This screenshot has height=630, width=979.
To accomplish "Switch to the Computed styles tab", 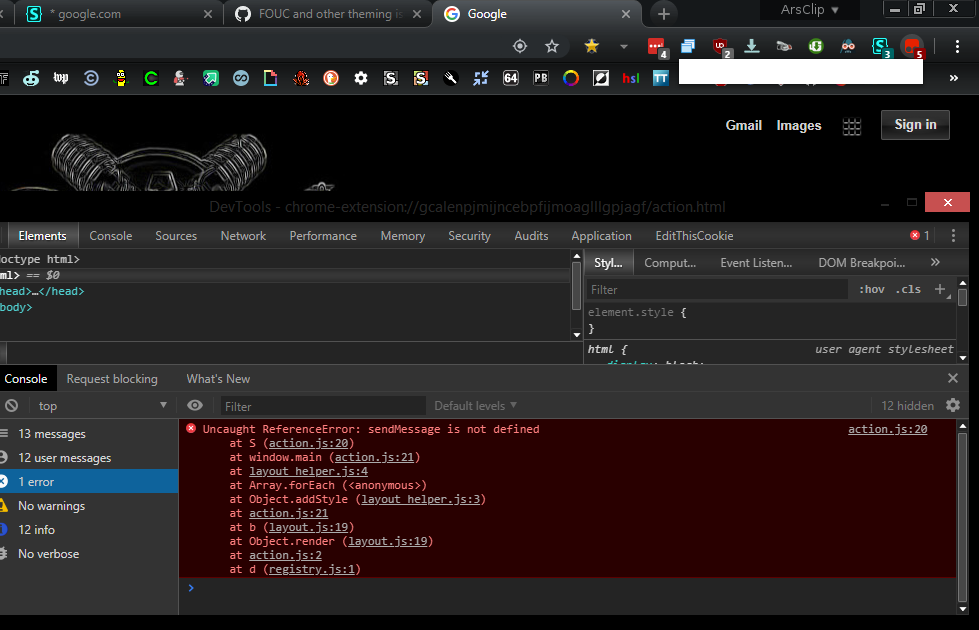I will tap(670, 262).
